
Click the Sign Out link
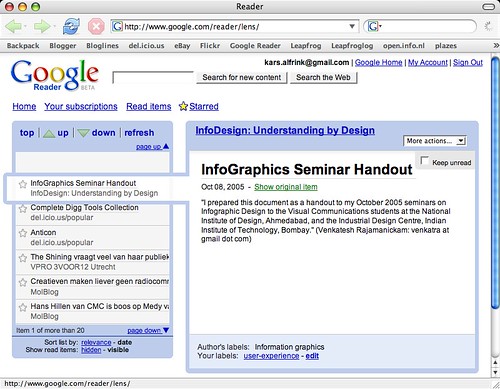pos(468,62)
